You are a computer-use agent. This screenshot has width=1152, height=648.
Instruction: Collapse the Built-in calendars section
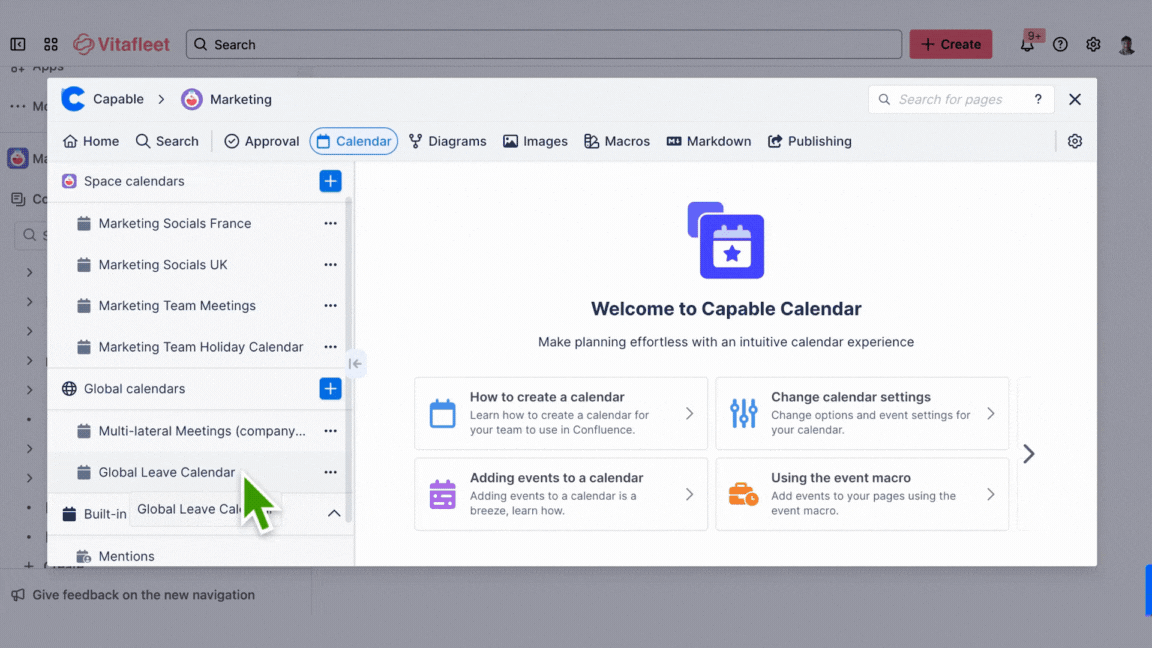(x=334, y=513)
